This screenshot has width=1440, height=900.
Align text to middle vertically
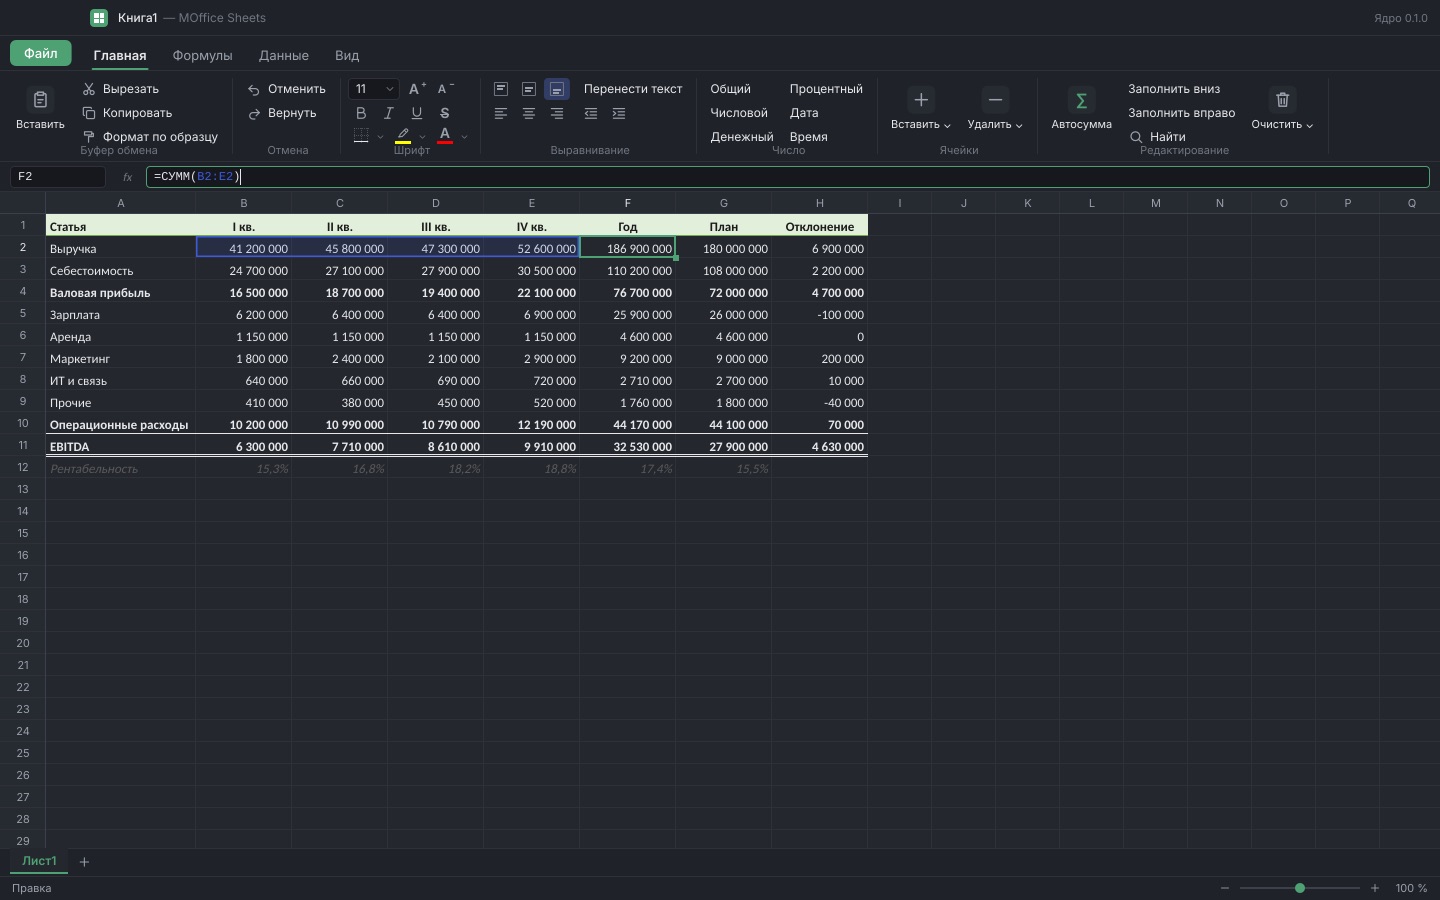[529, 89]
